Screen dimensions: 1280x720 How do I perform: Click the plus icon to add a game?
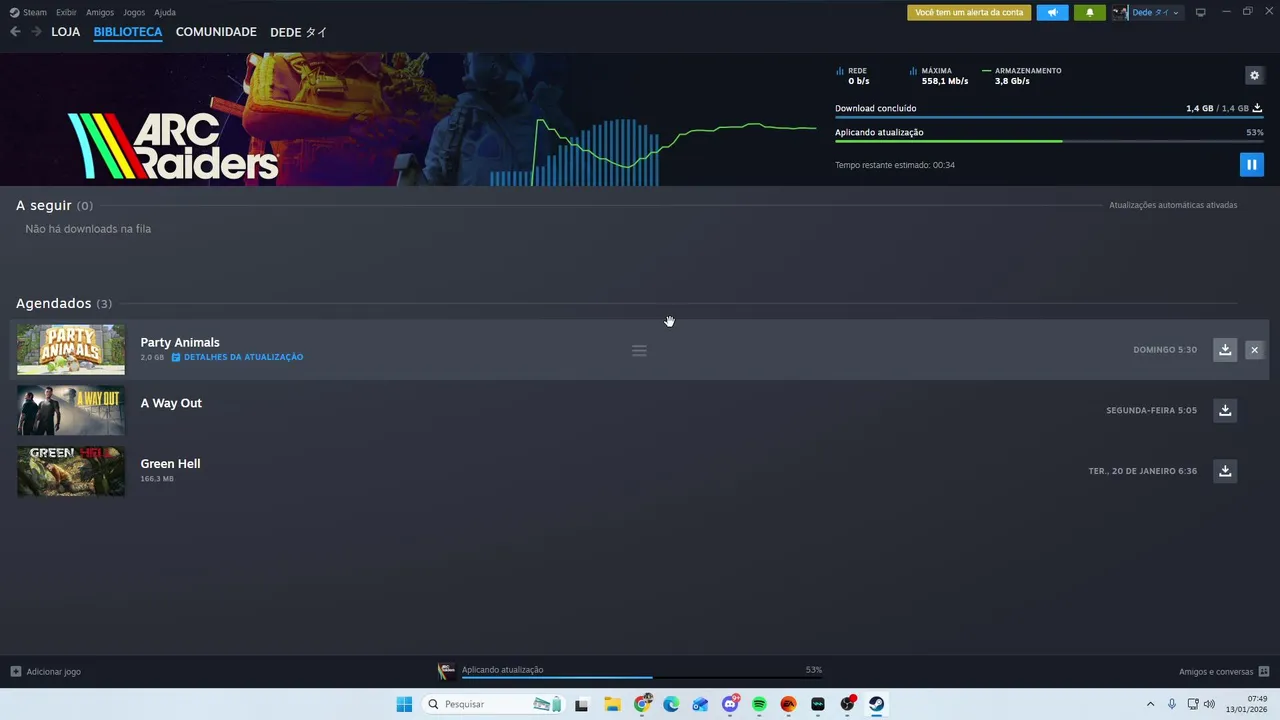[15, 672]
